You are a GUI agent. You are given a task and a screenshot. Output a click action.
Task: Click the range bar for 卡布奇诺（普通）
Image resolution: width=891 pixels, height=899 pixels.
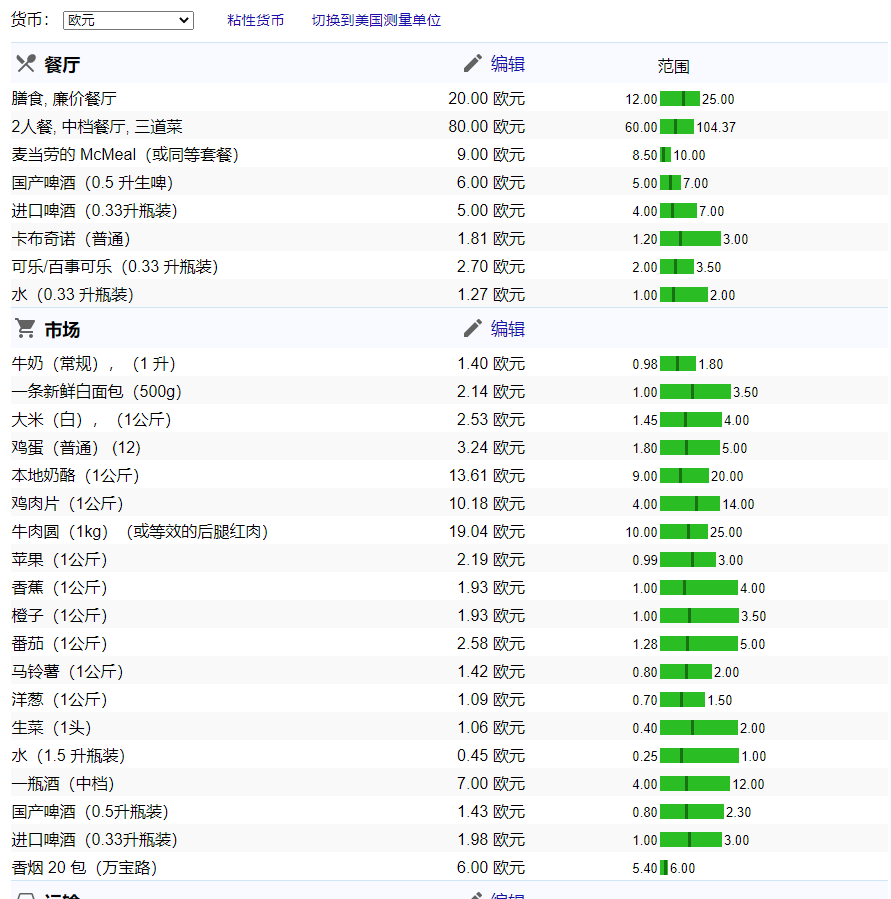tap(690, 239)
